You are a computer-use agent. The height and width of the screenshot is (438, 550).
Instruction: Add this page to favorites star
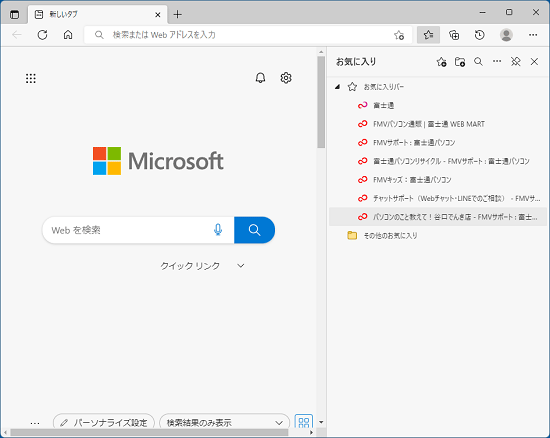tap(399, 35)
